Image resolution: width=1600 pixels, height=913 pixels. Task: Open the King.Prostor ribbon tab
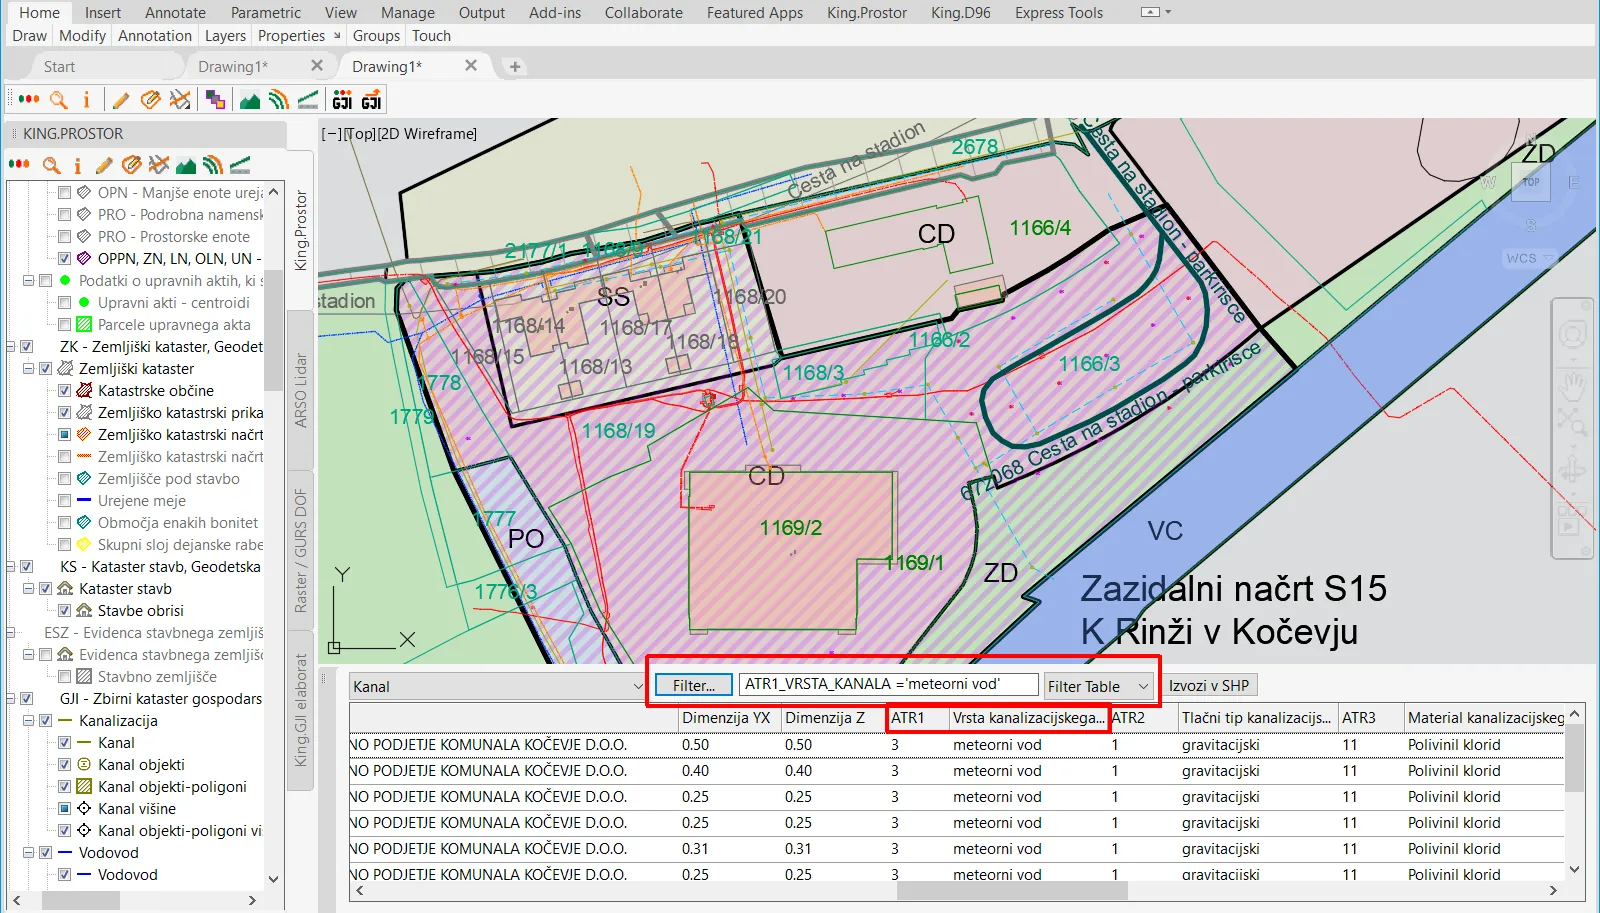coord(866,13)
